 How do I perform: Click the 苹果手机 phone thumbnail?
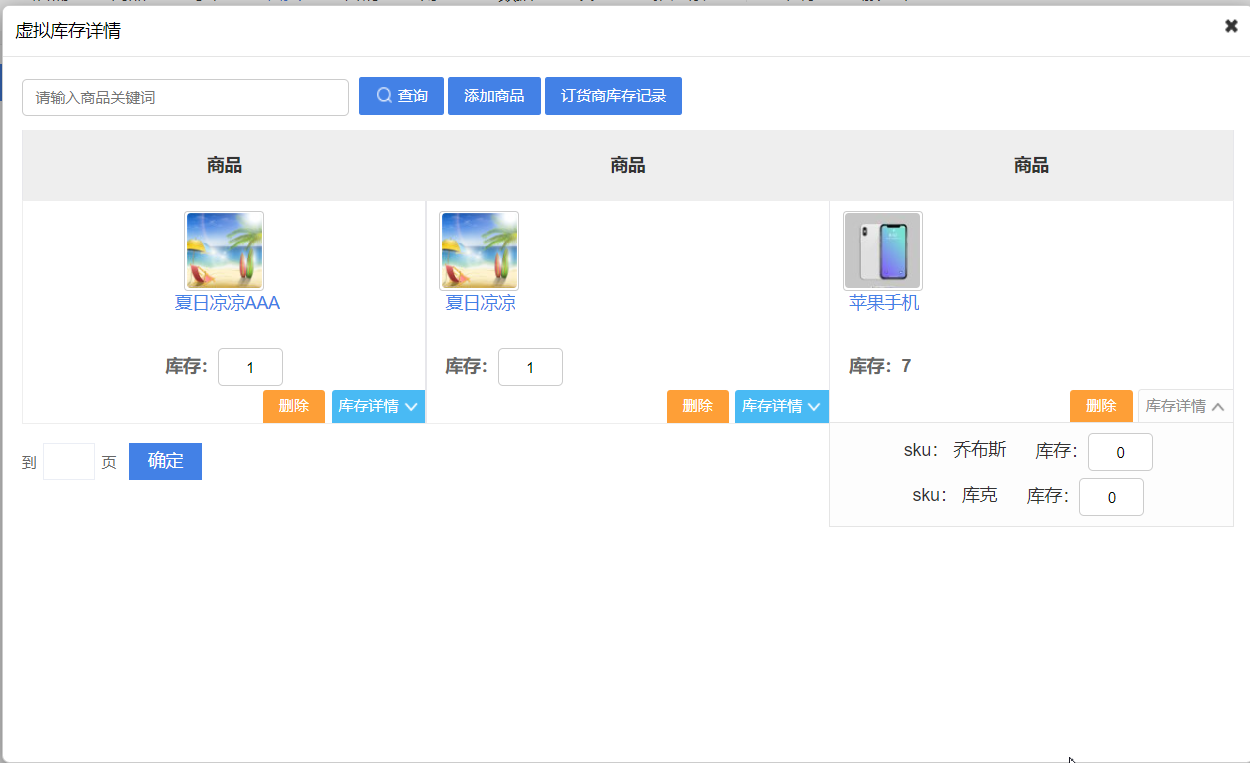click(883, 250)
